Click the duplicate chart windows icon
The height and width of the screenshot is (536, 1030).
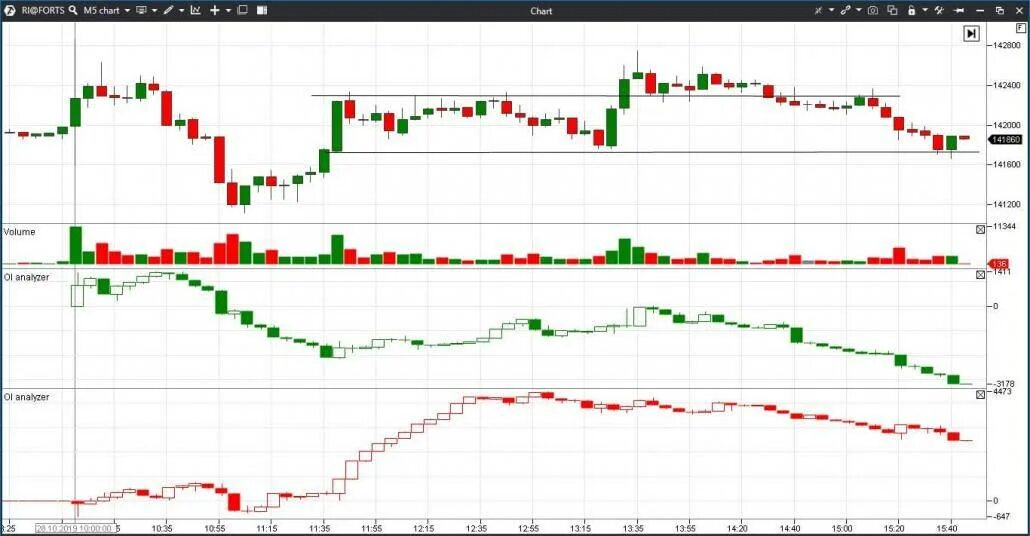tap(892, 11)
